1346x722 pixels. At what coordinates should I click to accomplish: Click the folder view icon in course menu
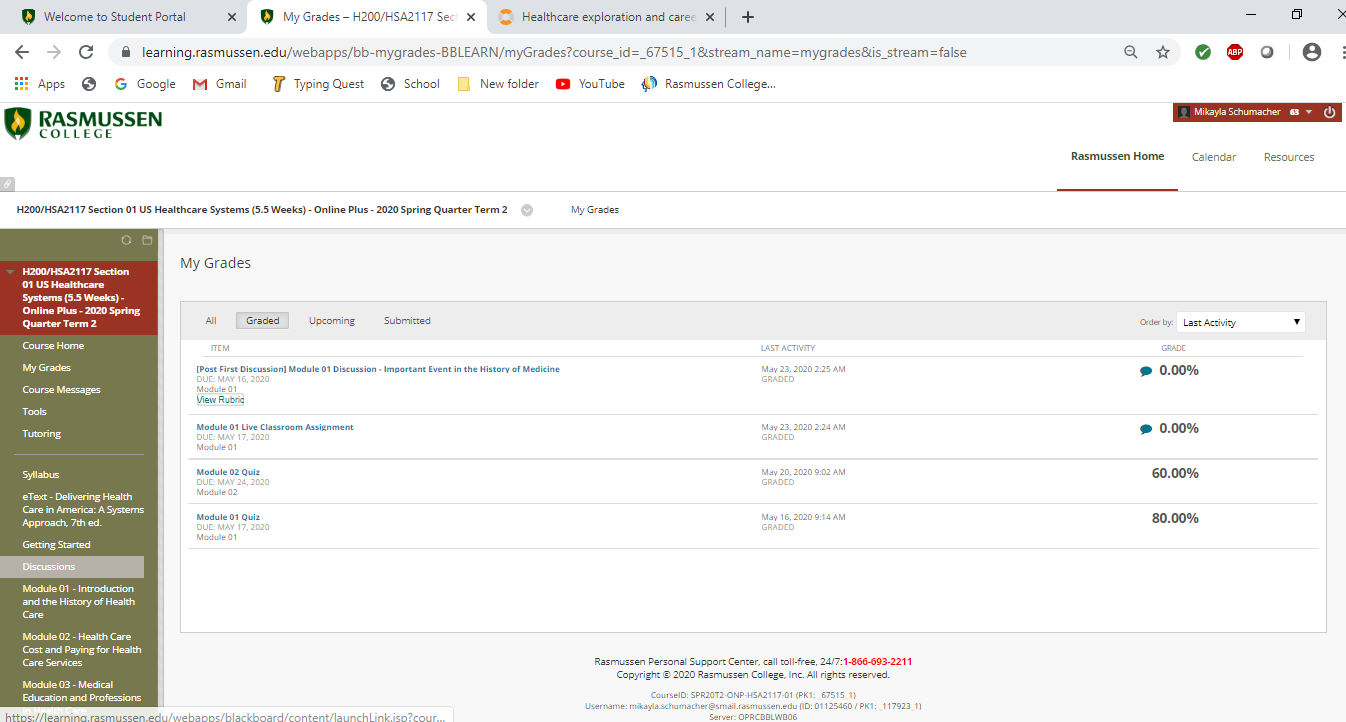pos(147,240)
